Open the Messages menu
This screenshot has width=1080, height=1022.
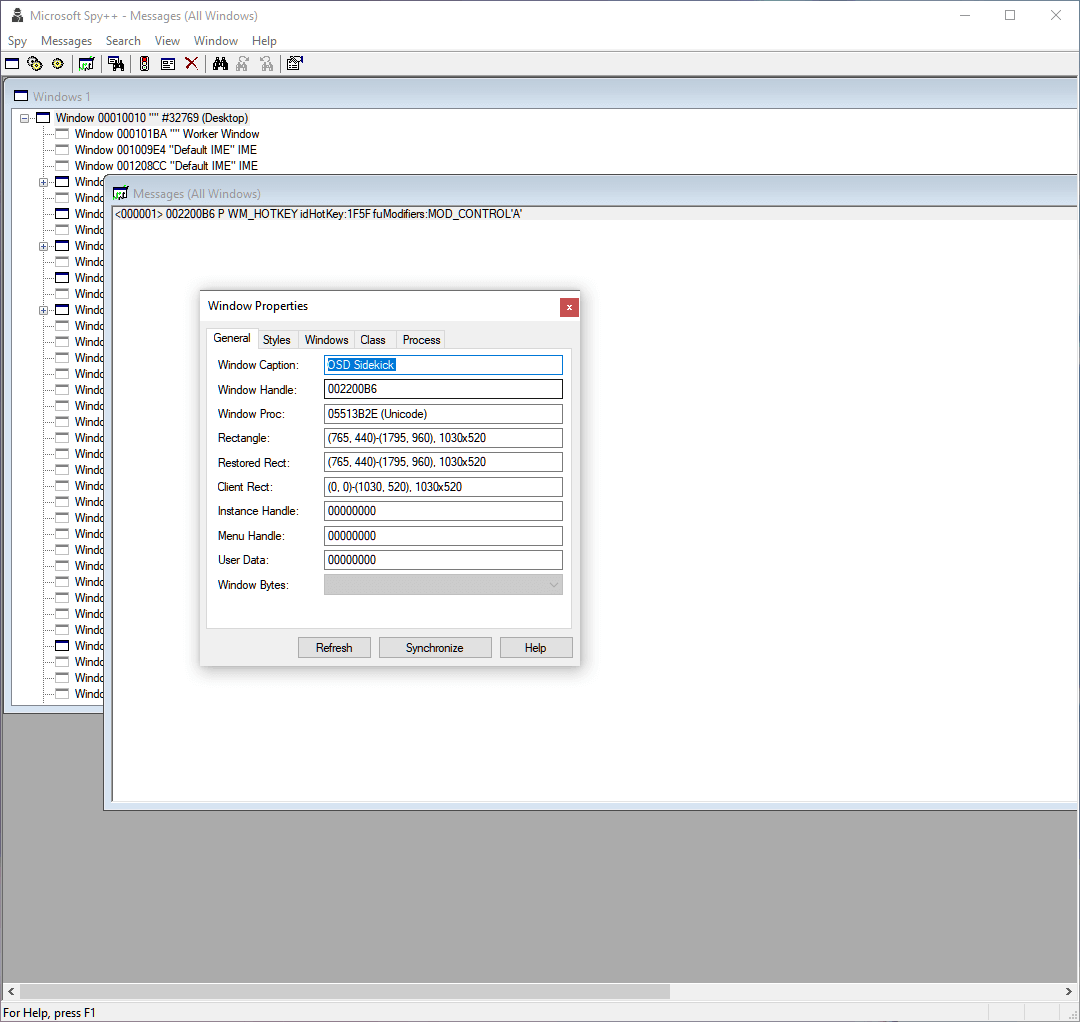tap(66, 41)
